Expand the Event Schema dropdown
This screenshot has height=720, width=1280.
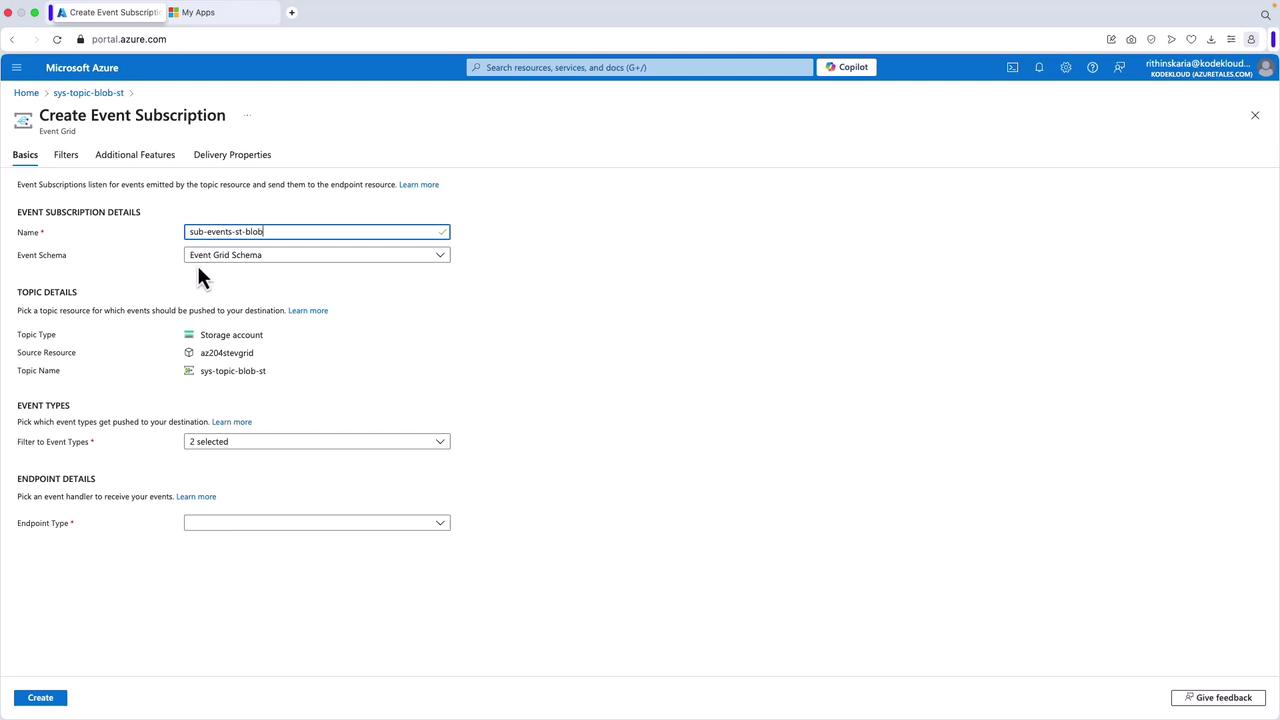(317, 255)
